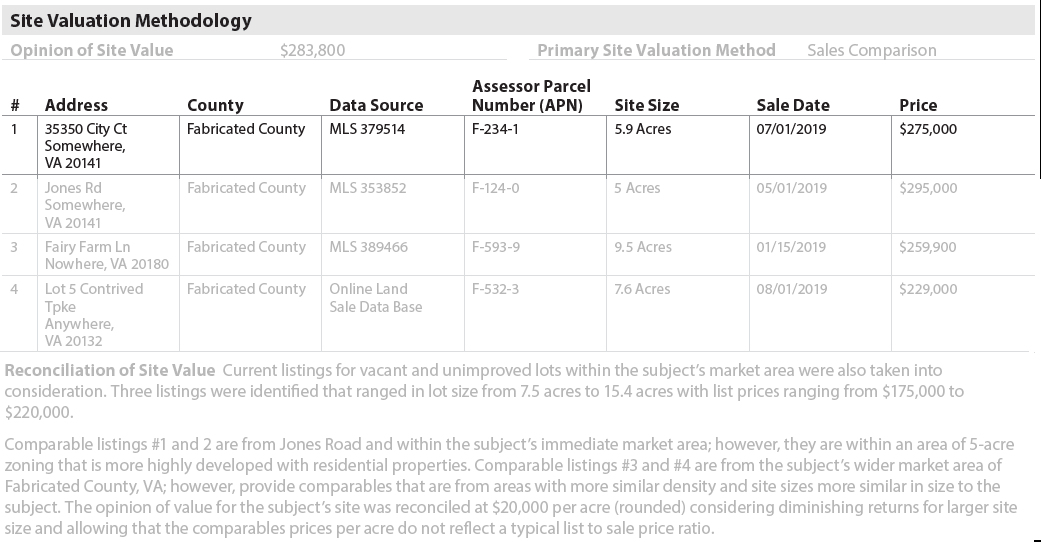The height and width of the screenshot is (542, 1041).
Task: Click the Reconciliation of Site Value label
Action: tap(110, 371)
